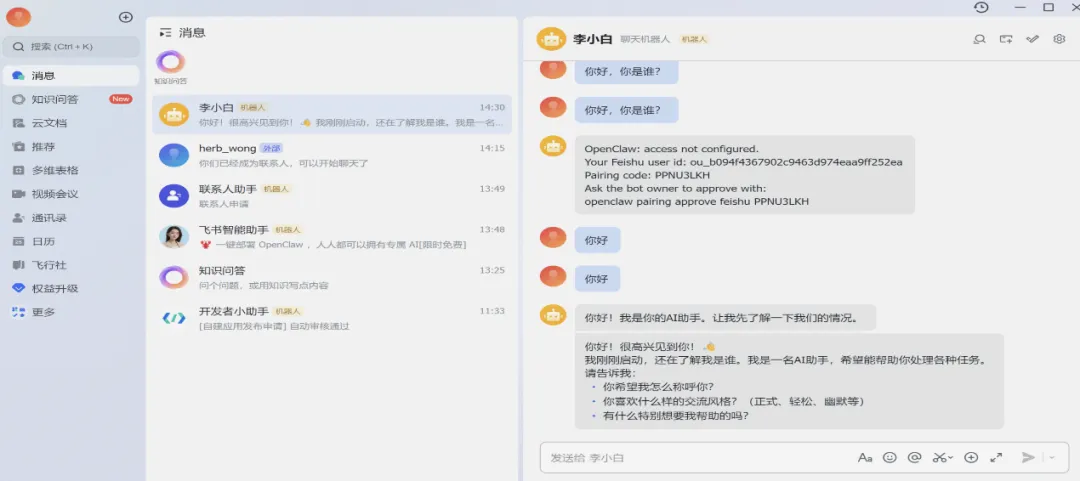Click the @ mention icon
The width and height of the screenshot is (1080, 481).
(915, 458)
